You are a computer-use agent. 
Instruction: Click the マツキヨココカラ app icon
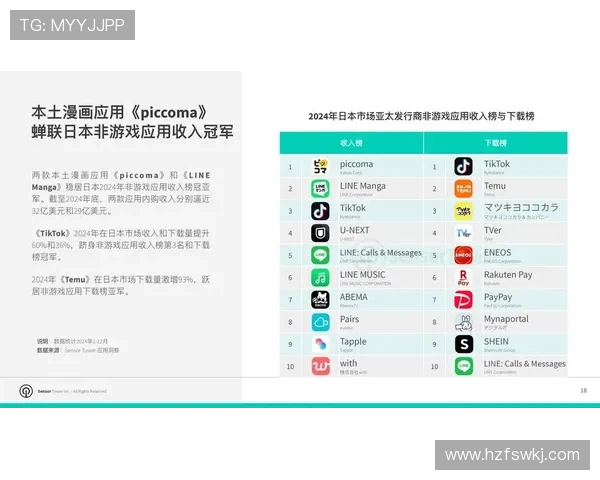tap(463, 211)
